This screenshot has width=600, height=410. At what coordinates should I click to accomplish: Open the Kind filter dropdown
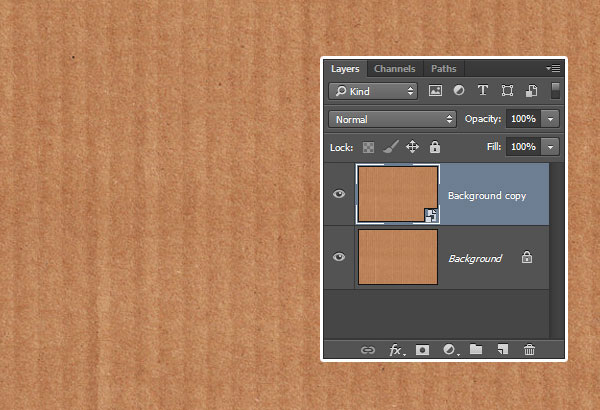373,91
